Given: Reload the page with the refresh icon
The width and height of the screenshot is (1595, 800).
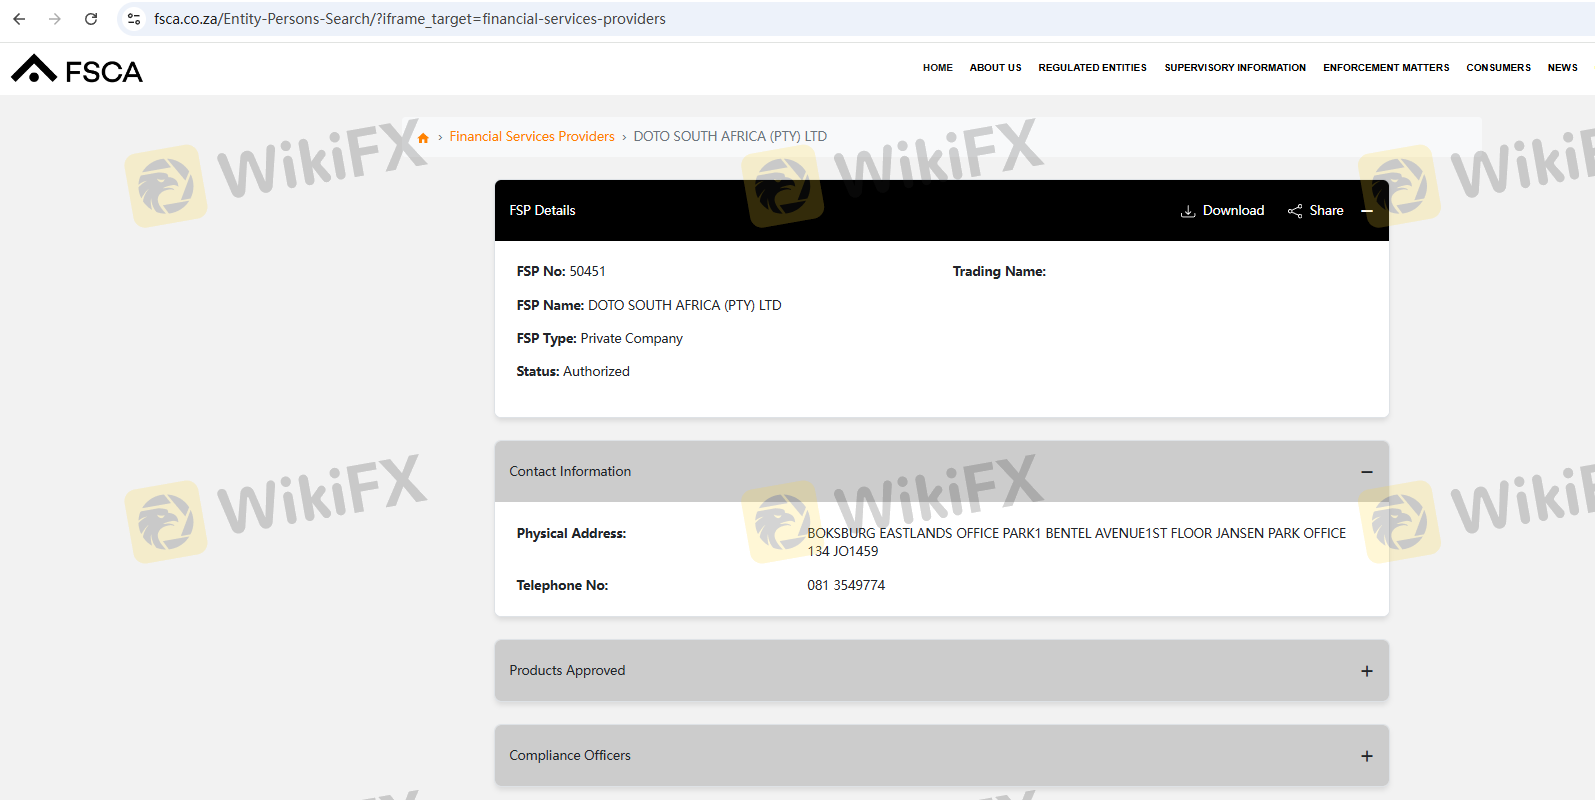Looking at the screenshot, I should pos(91,19).
